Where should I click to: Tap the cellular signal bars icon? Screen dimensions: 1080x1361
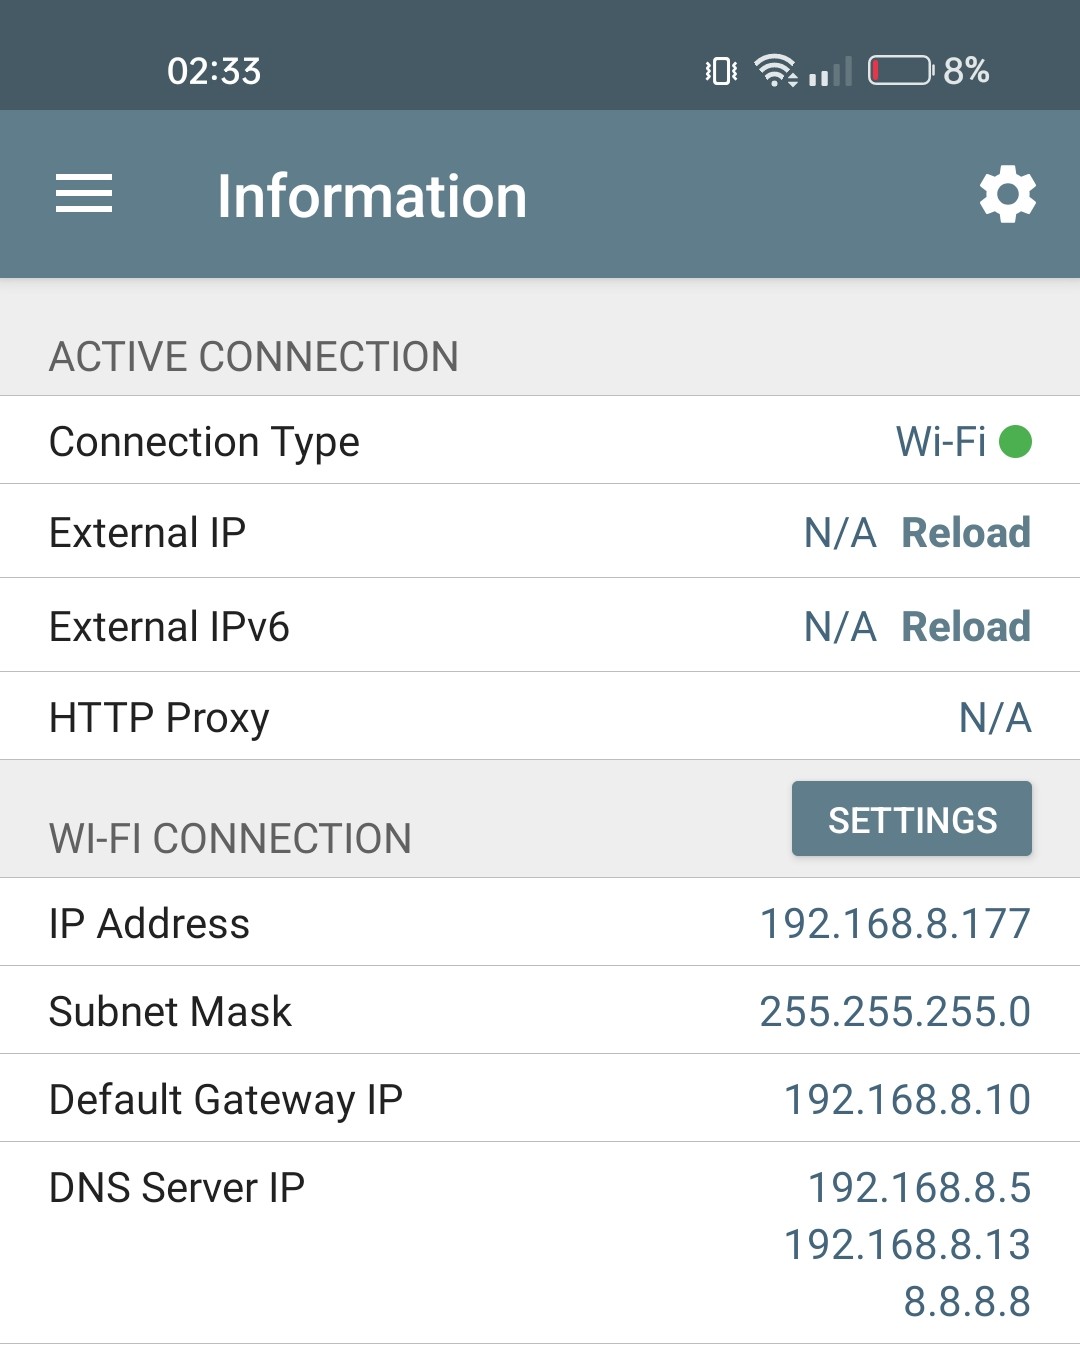[830, 71]
